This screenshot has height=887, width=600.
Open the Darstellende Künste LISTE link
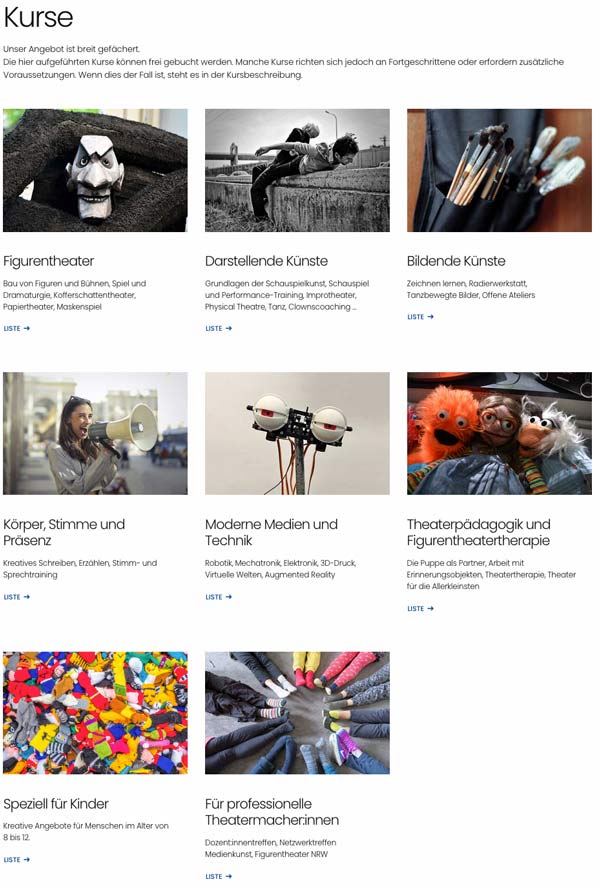218,328
